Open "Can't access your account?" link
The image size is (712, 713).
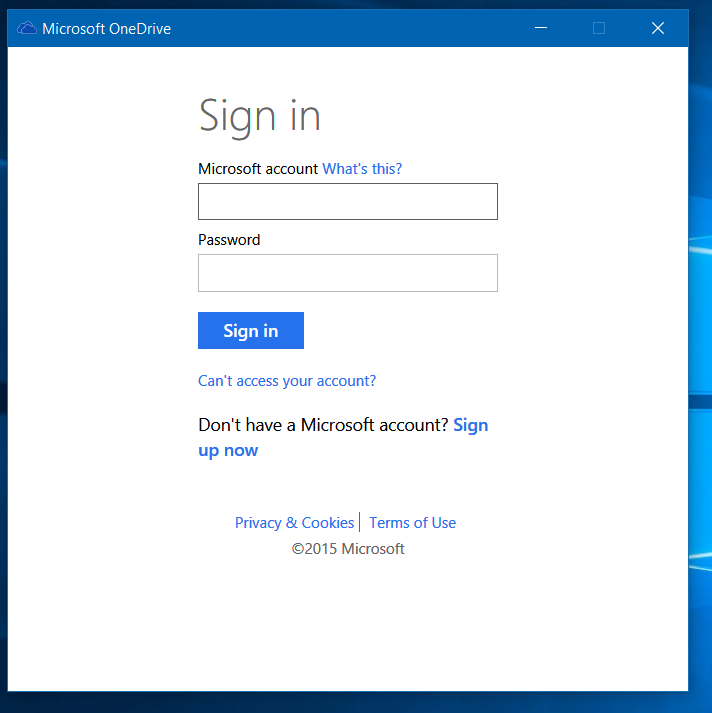tap(287, 381)
